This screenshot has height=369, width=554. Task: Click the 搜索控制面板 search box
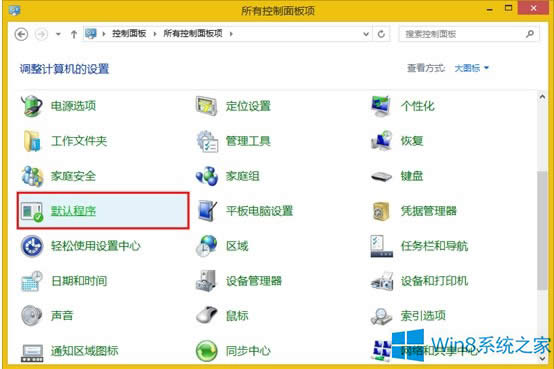(x=469, y=34)
